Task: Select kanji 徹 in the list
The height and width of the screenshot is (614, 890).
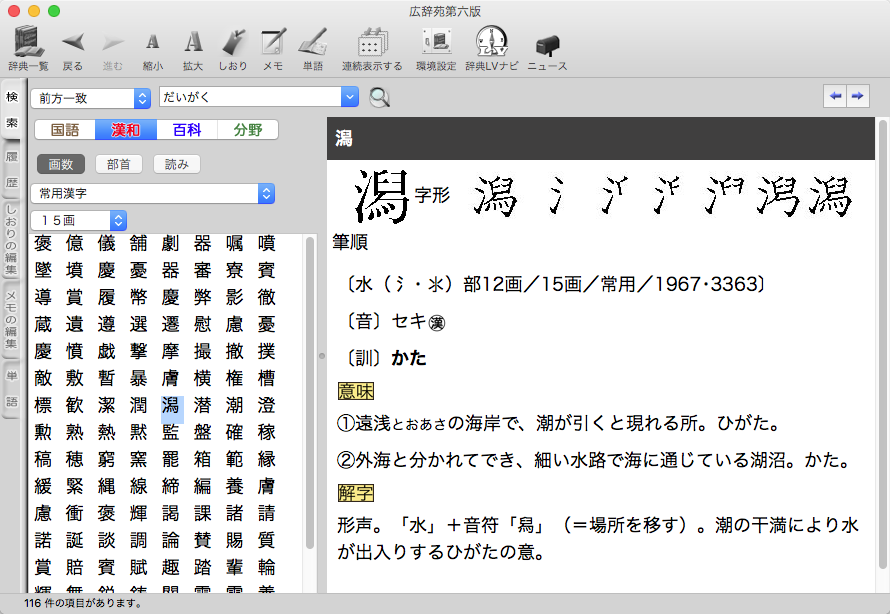Action: point(266,297)
